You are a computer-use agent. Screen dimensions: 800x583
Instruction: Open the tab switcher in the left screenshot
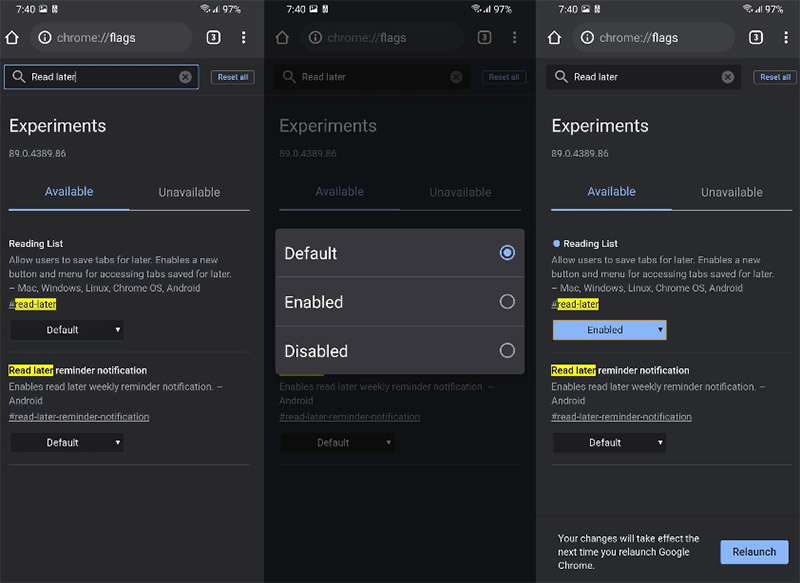[213, 37]
